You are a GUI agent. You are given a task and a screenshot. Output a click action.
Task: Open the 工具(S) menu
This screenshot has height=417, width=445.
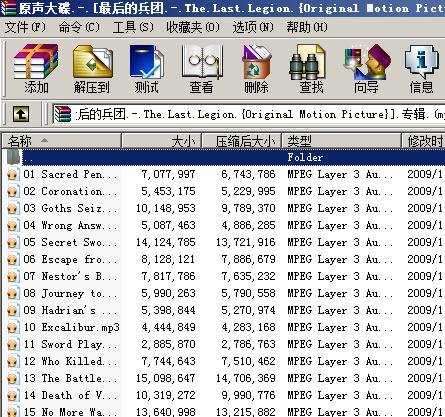point(133,27)
